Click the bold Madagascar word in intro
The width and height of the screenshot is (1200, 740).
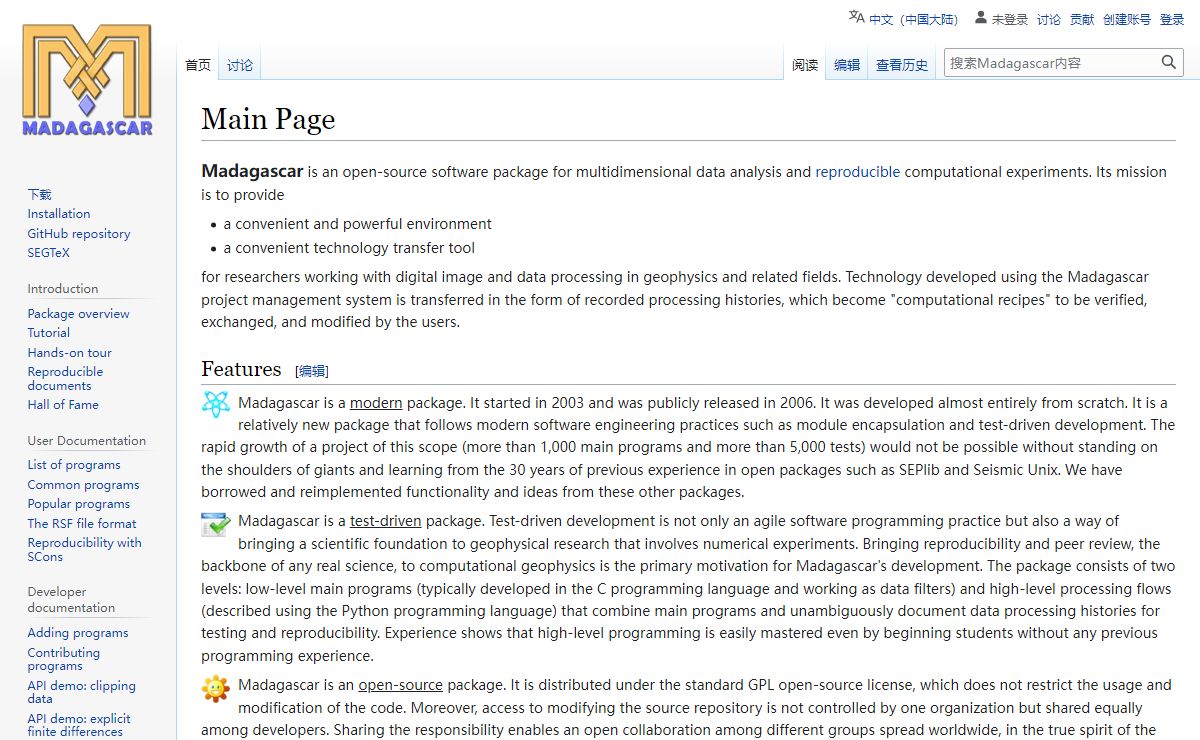pyautogui.click(x=252, y=171)
